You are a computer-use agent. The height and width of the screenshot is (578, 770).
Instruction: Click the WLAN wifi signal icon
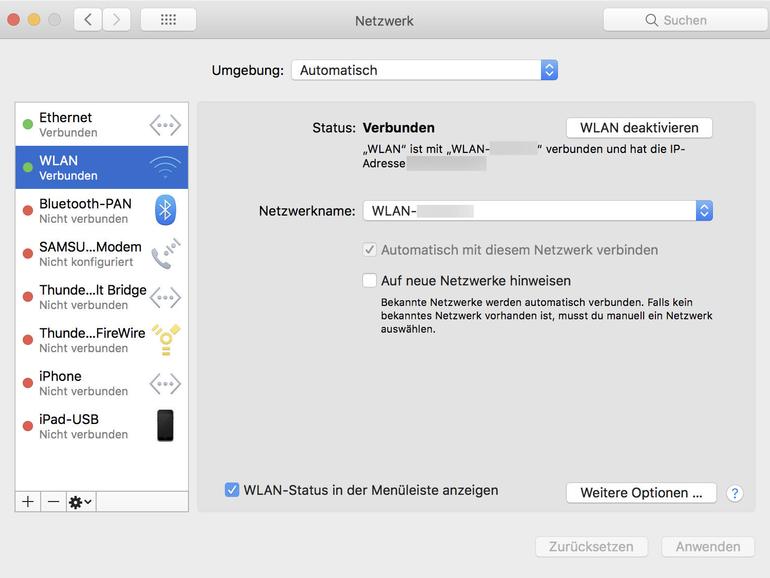coord(165,167)
